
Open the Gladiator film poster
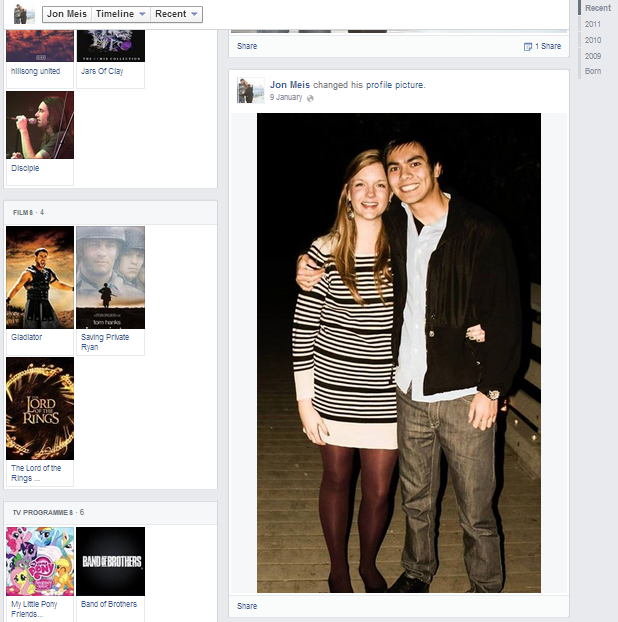[40, 277]
